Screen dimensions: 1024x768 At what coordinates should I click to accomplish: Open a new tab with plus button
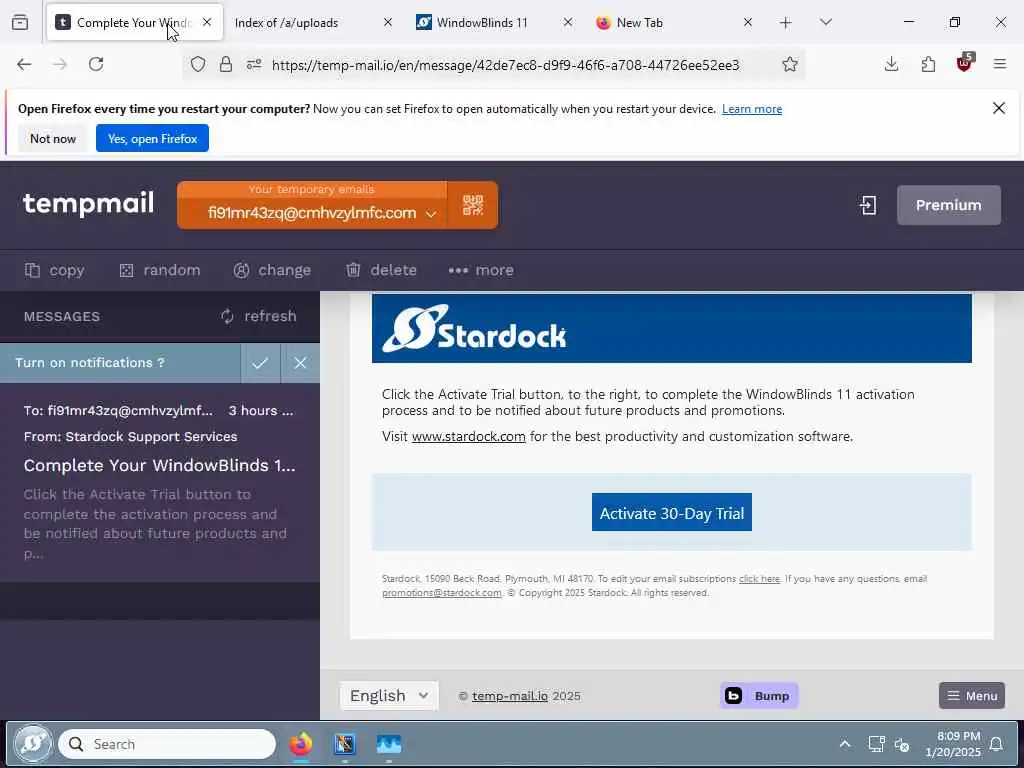point(786,23)
